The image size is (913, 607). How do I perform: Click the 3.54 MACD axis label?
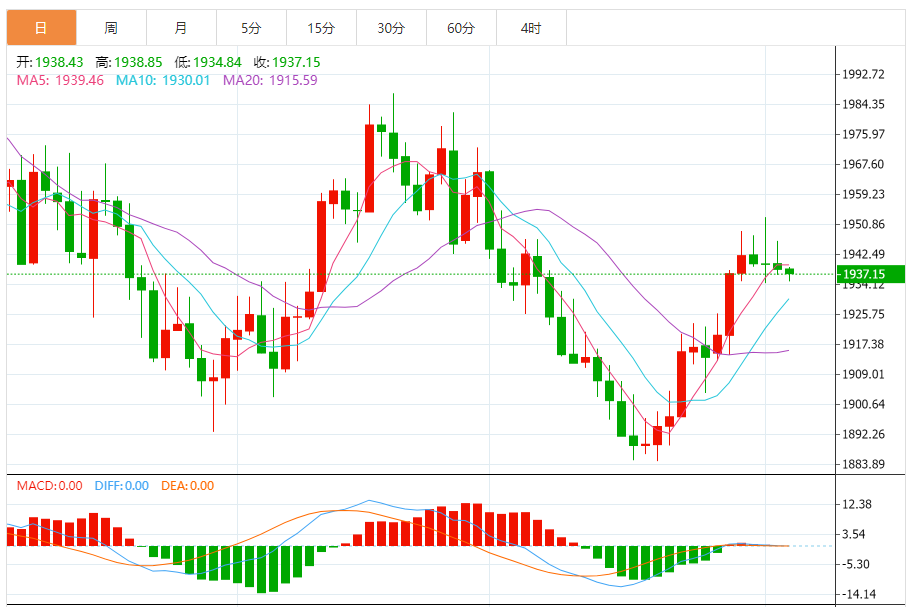point(854,534)
